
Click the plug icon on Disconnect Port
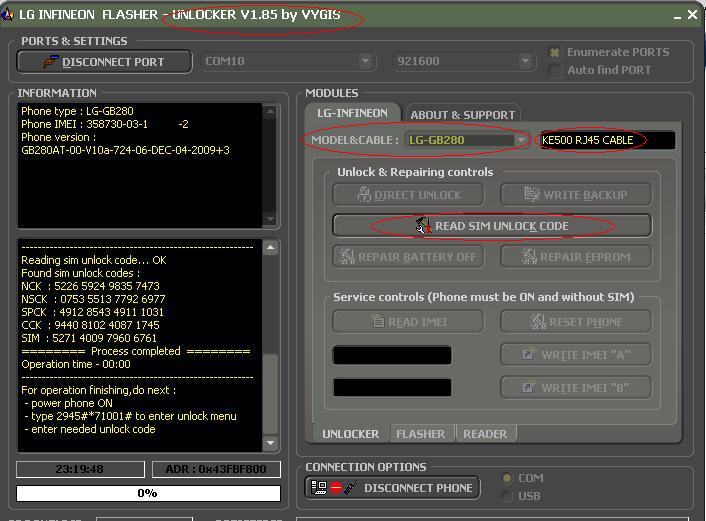point(50,61)
